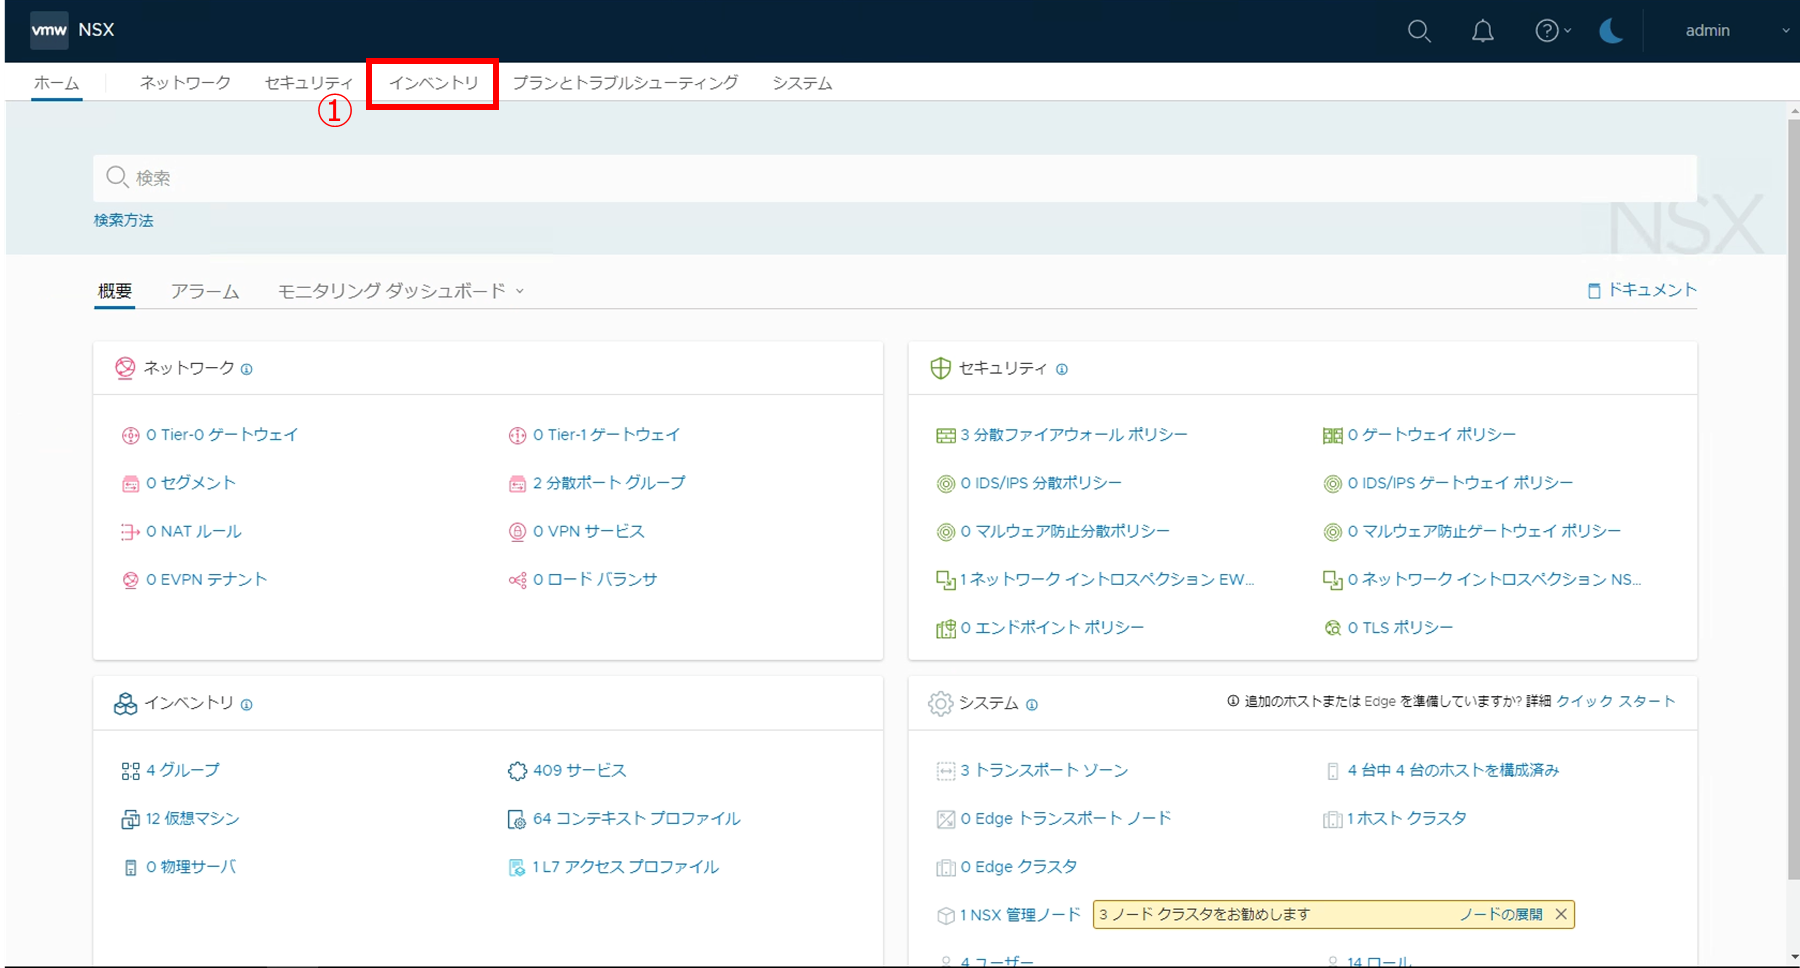The height and width of the screenshot is (968, 1800).
Task: Click the Tier-0 ゲートウェイ icon
Action: coord(130,435)
